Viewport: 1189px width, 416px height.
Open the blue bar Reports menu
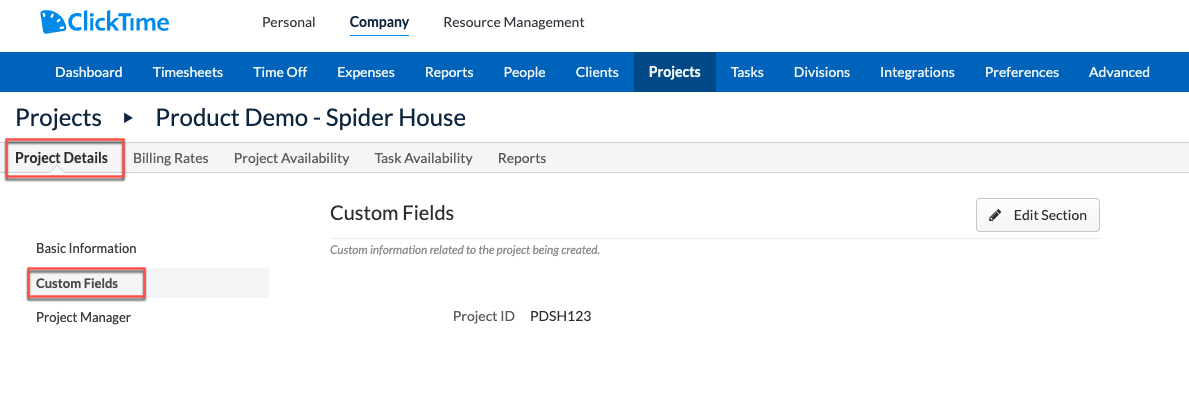click(x=449, y=72)
